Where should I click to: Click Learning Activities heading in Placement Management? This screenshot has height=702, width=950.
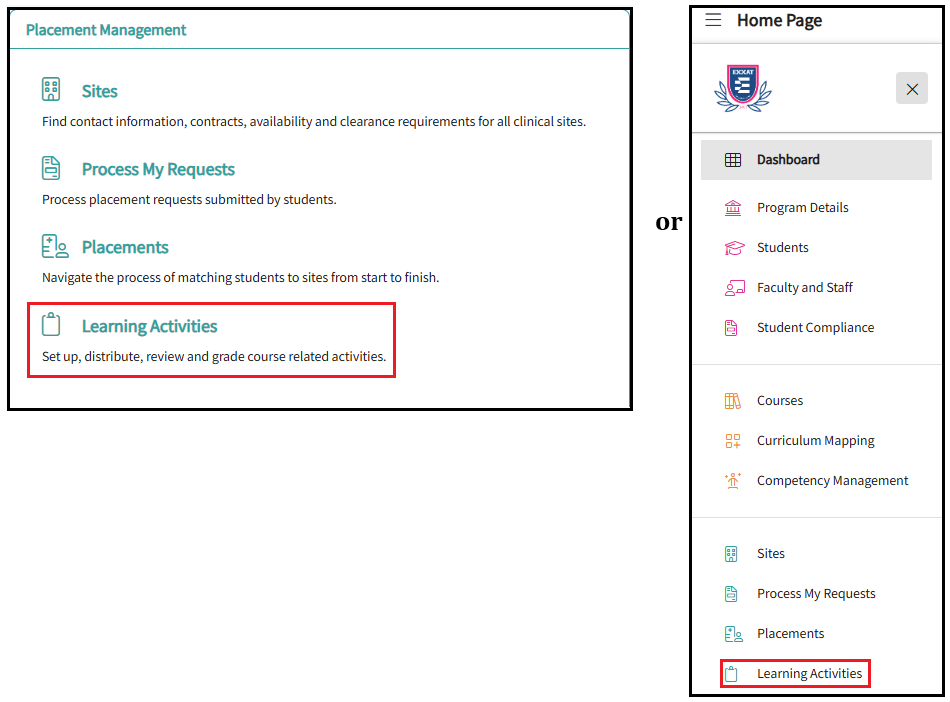149,326
